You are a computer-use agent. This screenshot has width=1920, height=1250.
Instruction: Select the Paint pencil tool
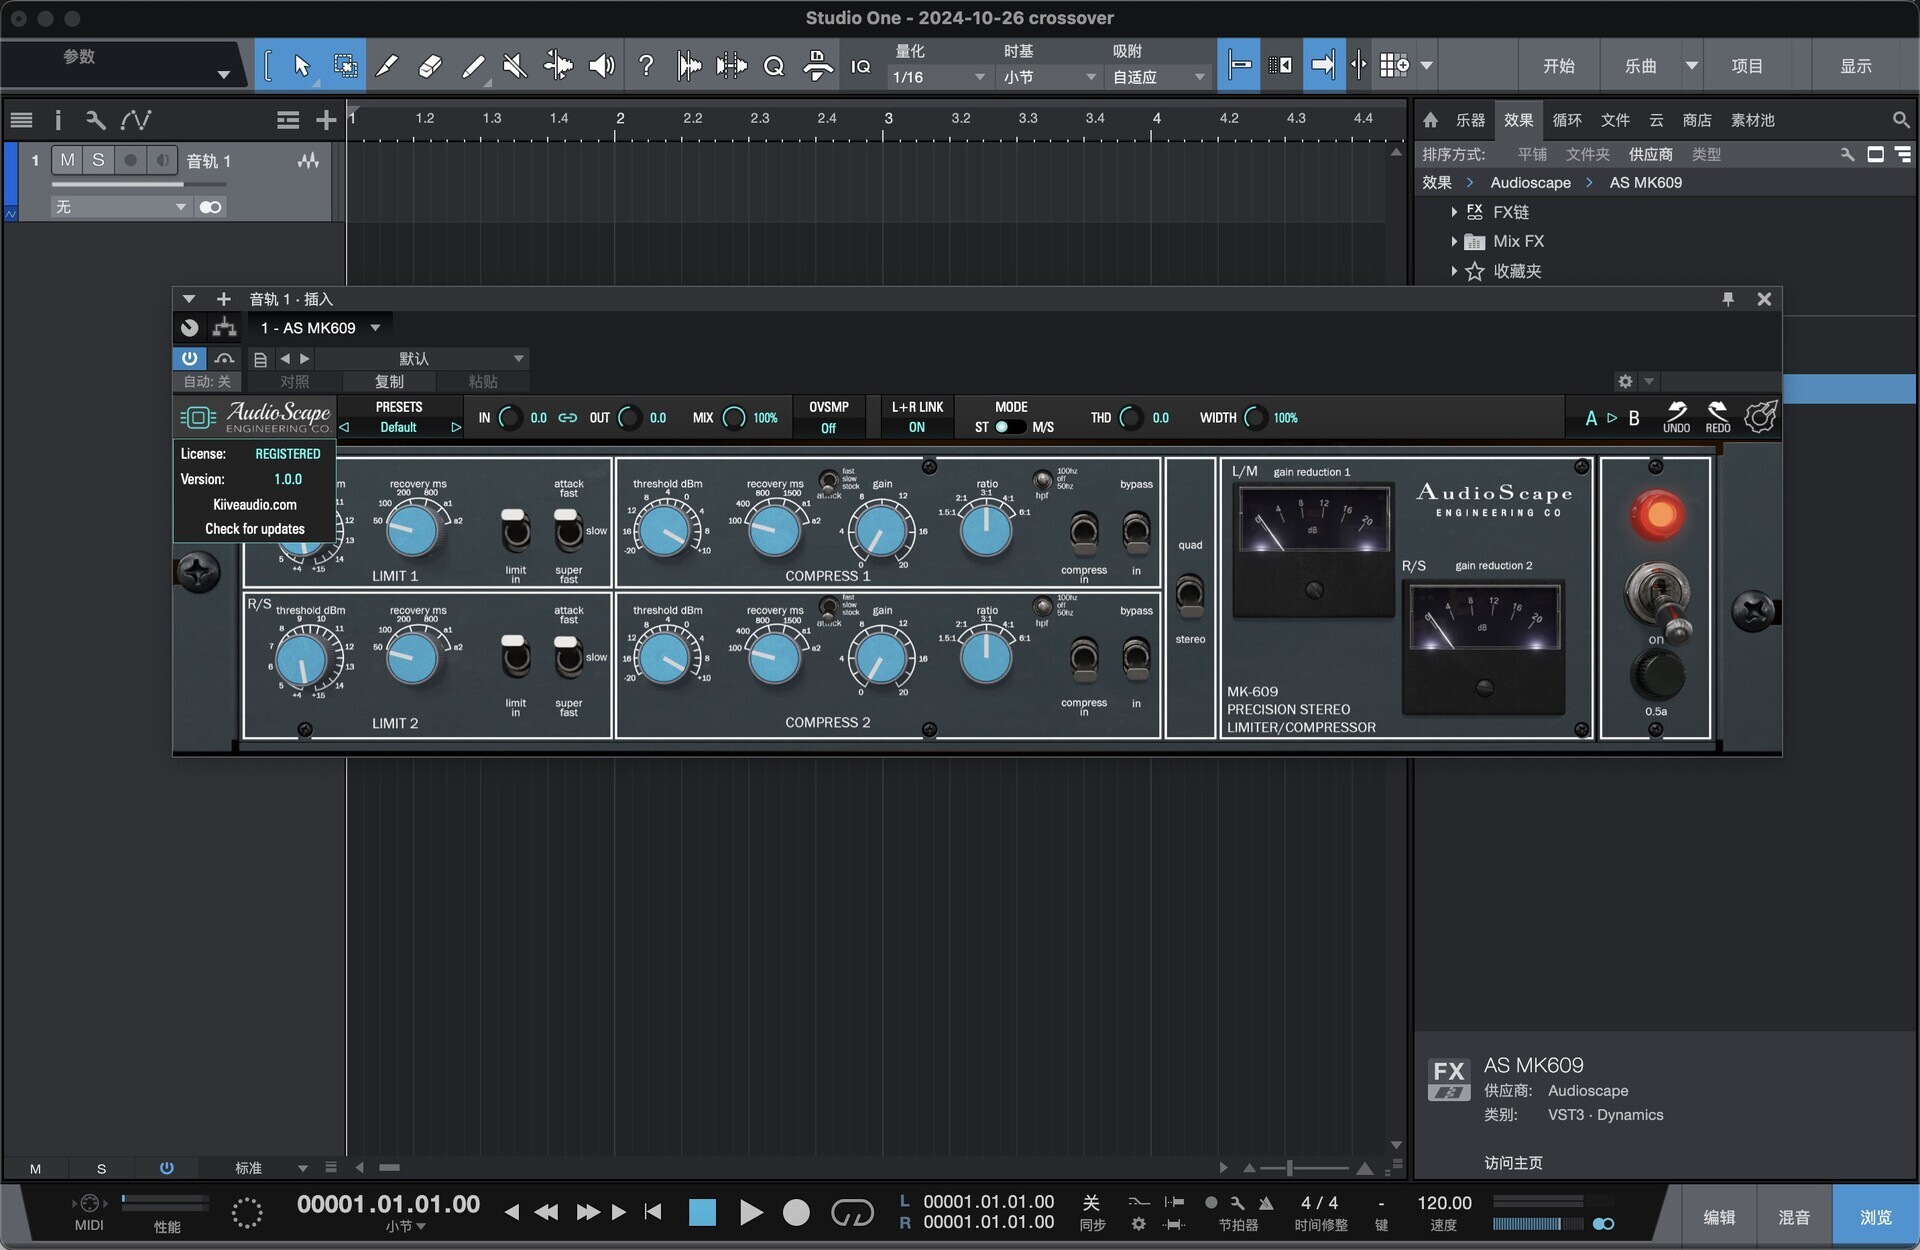pos(473,66)
